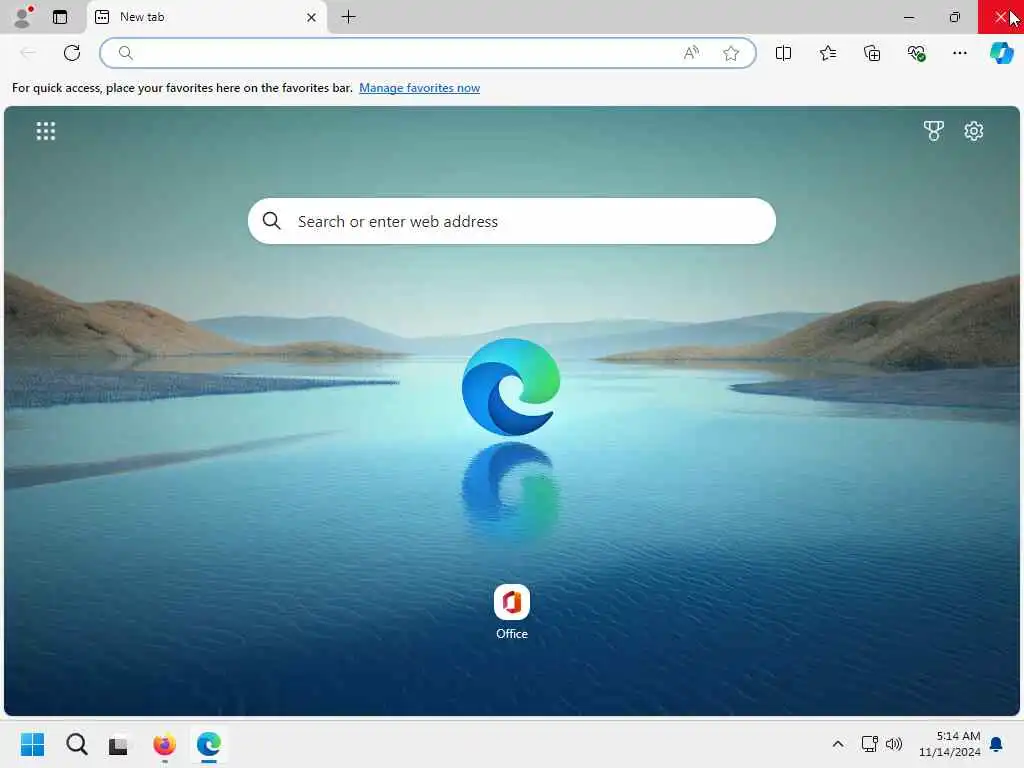The height and width of the screenshot is (768, 1024).
Task: Open Task View on taskbar
Action: coord(118,744)
